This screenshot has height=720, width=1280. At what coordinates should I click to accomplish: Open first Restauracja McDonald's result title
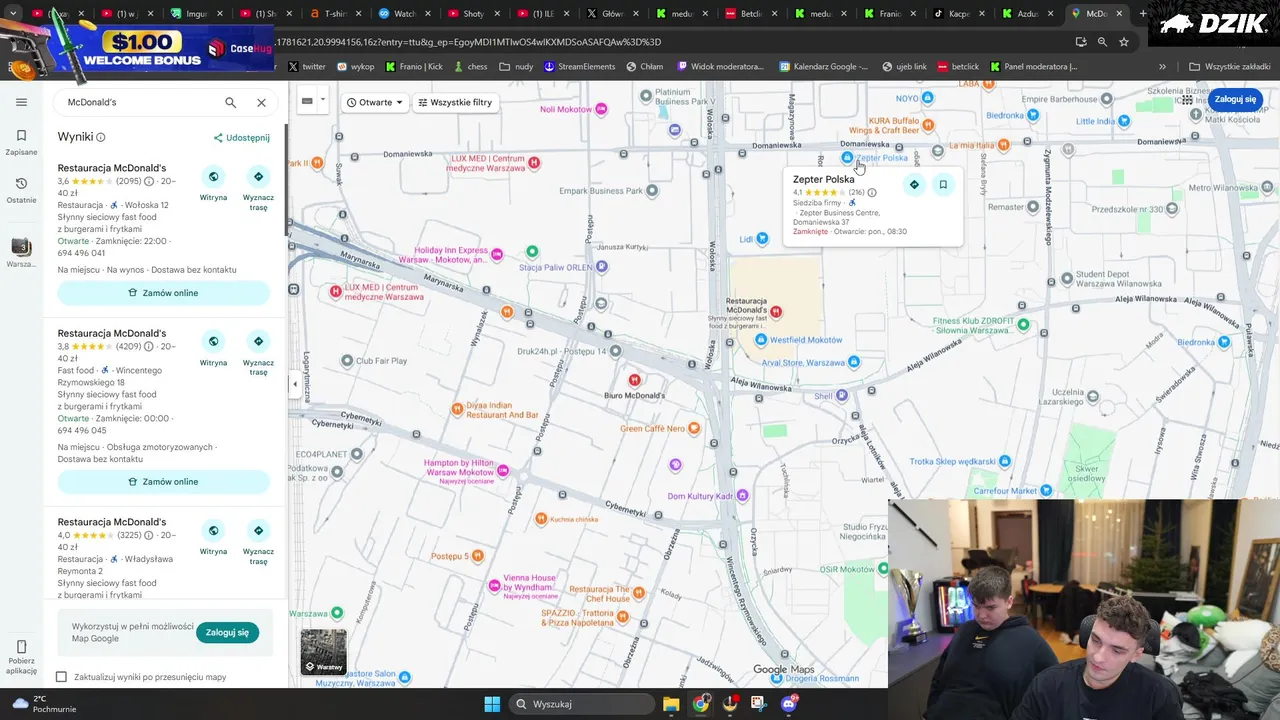click(112, 168)
